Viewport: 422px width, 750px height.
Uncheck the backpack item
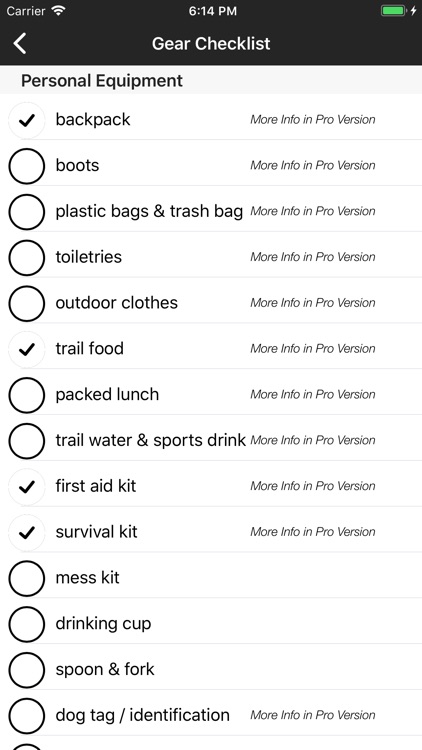click(x=27, y=120)
